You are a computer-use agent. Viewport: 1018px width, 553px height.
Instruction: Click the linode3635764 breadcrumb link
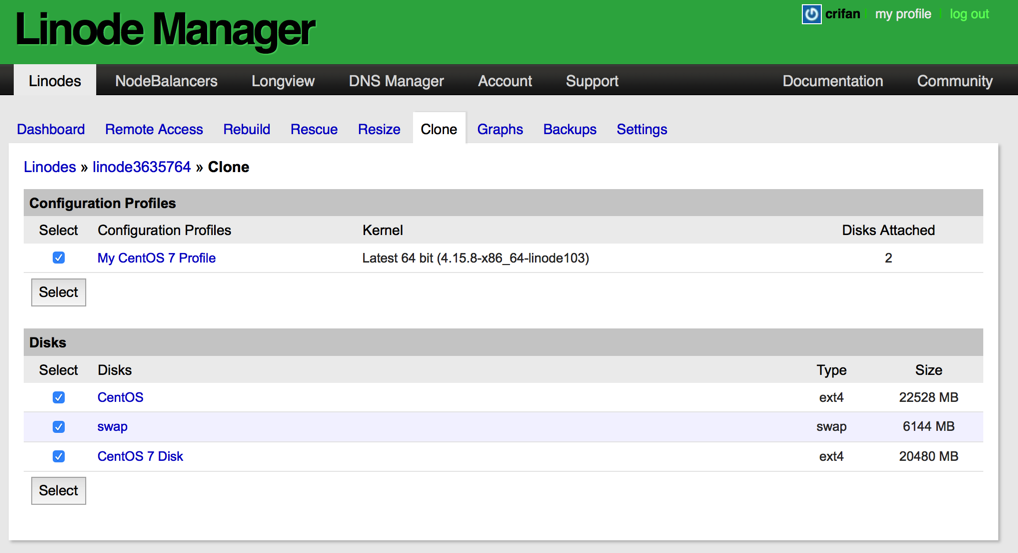pyautogui.click(x=142, y=167)
